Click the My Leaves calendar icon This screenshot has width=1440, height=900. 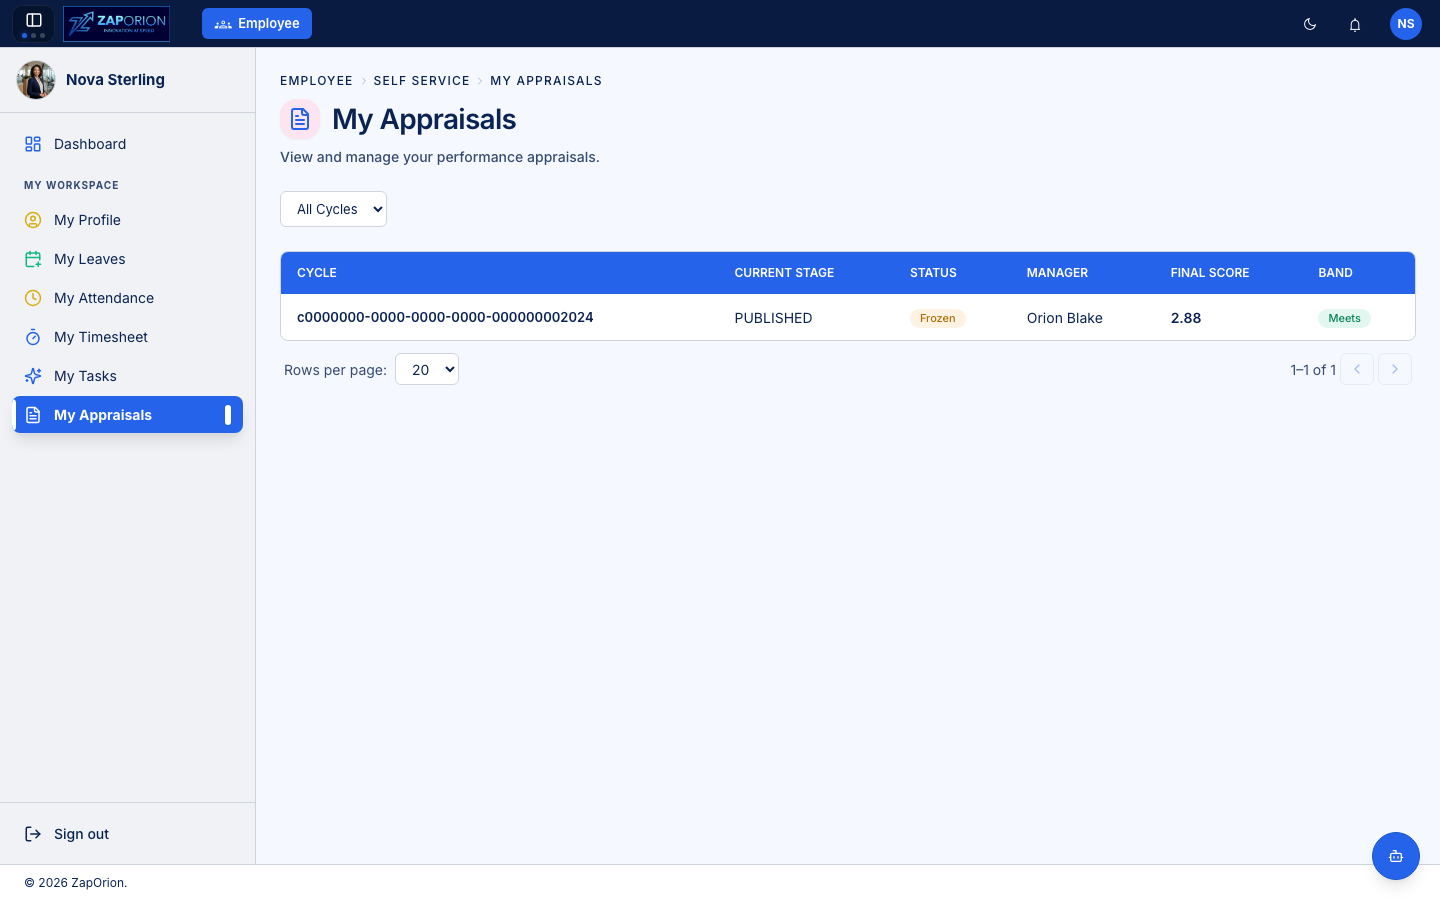coord(33,259)
